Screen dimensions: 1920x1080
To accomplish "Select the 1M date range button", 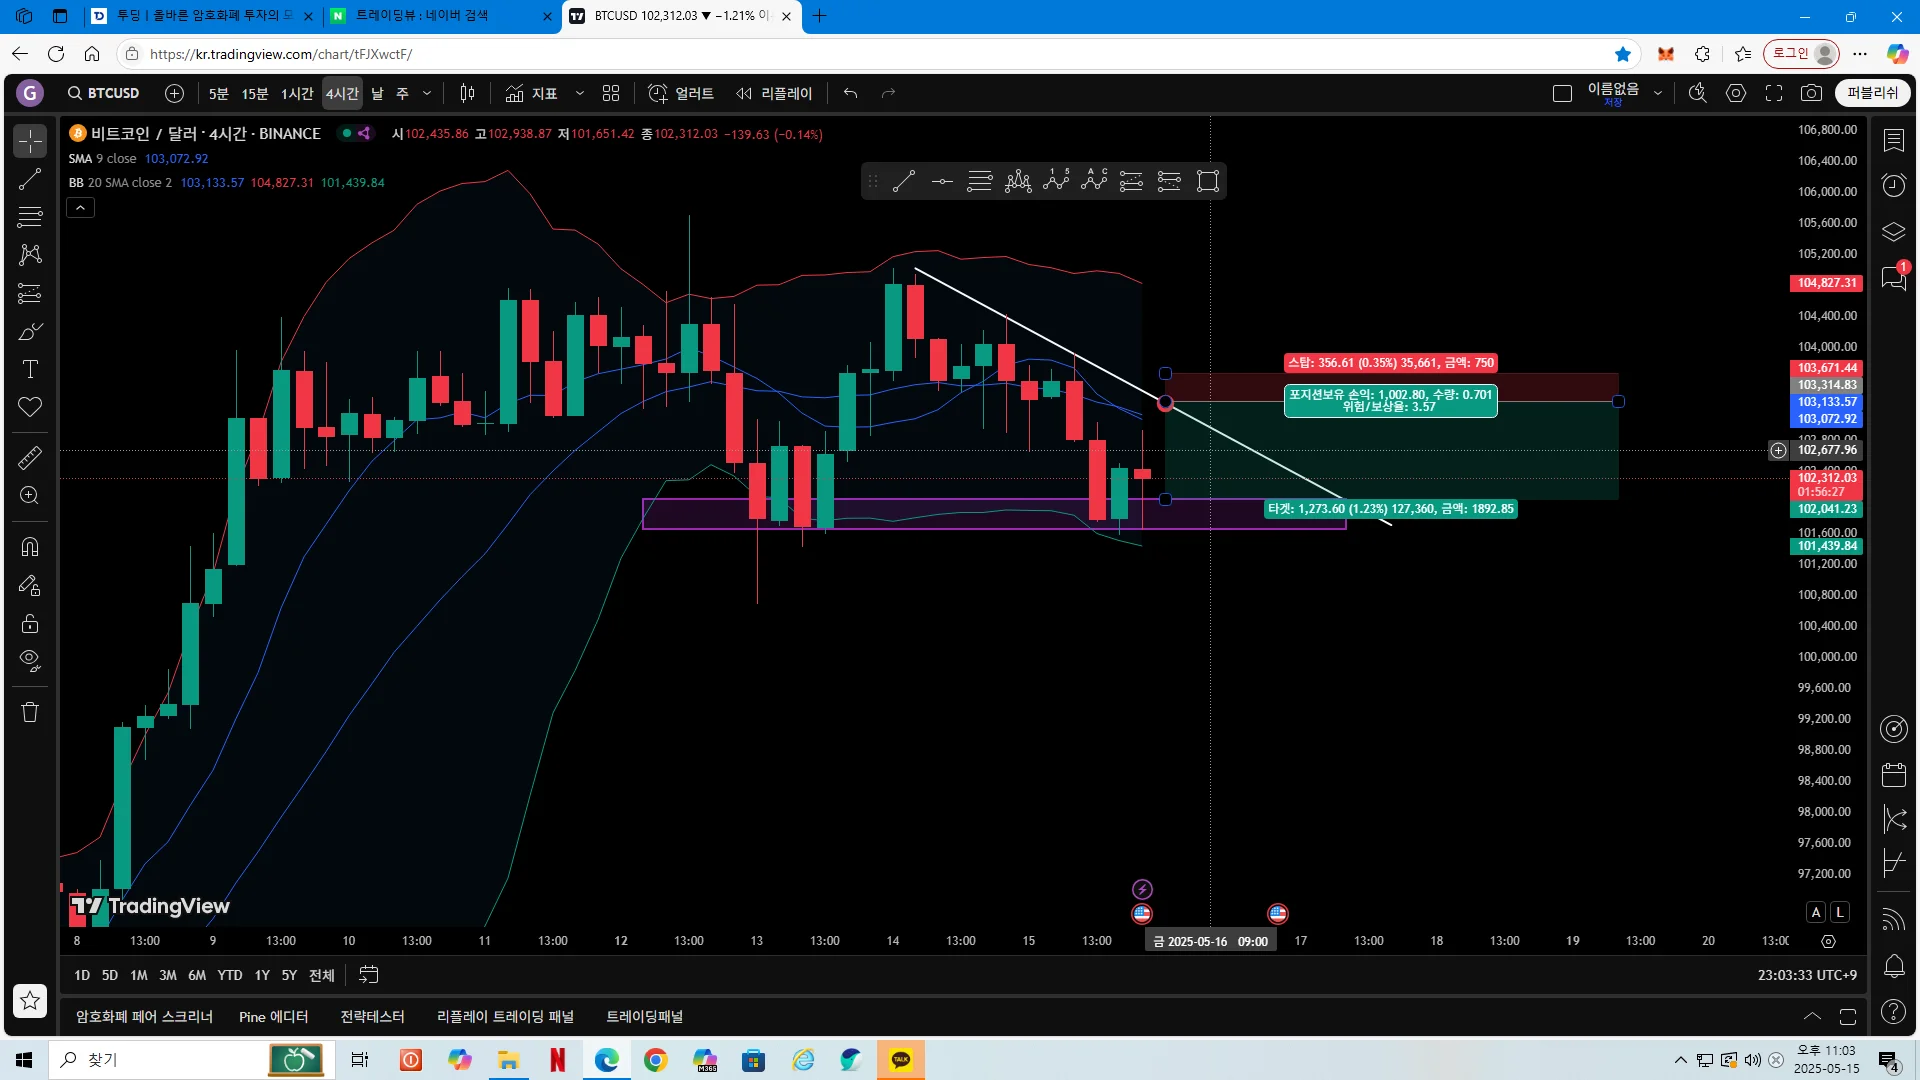I will [138, 975].
